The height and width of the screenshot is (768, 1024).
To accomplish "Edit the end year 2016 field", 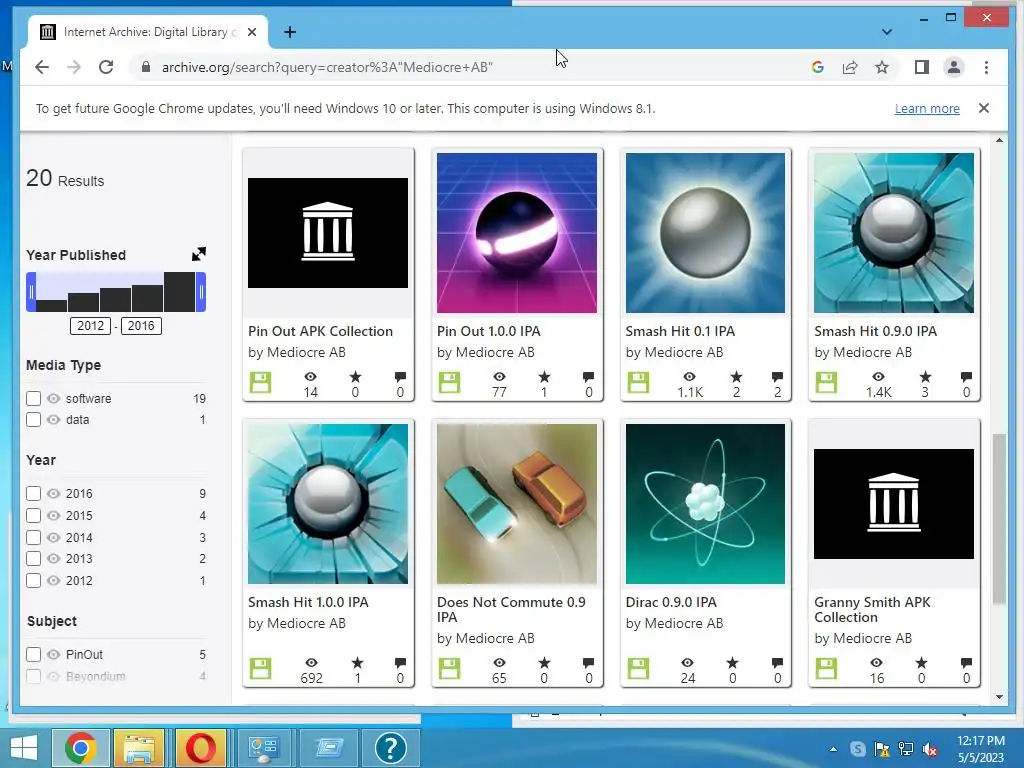I will [141, 326].
